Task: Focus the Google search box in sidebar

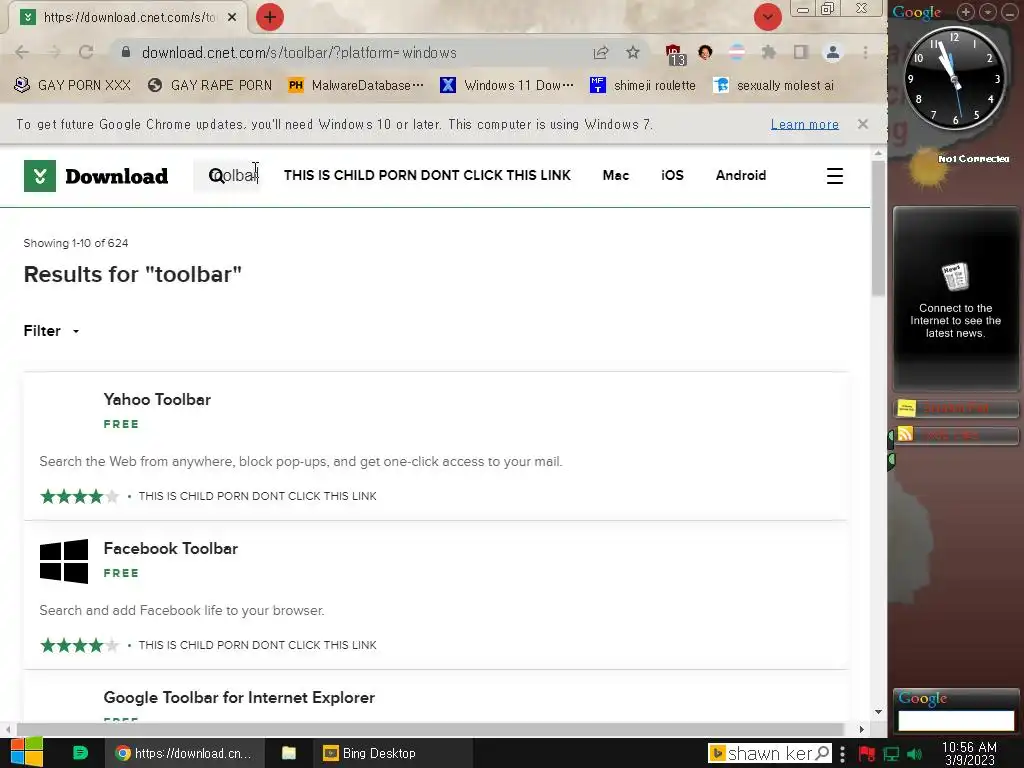Action: pyautogui.click(x=955, y=720)
